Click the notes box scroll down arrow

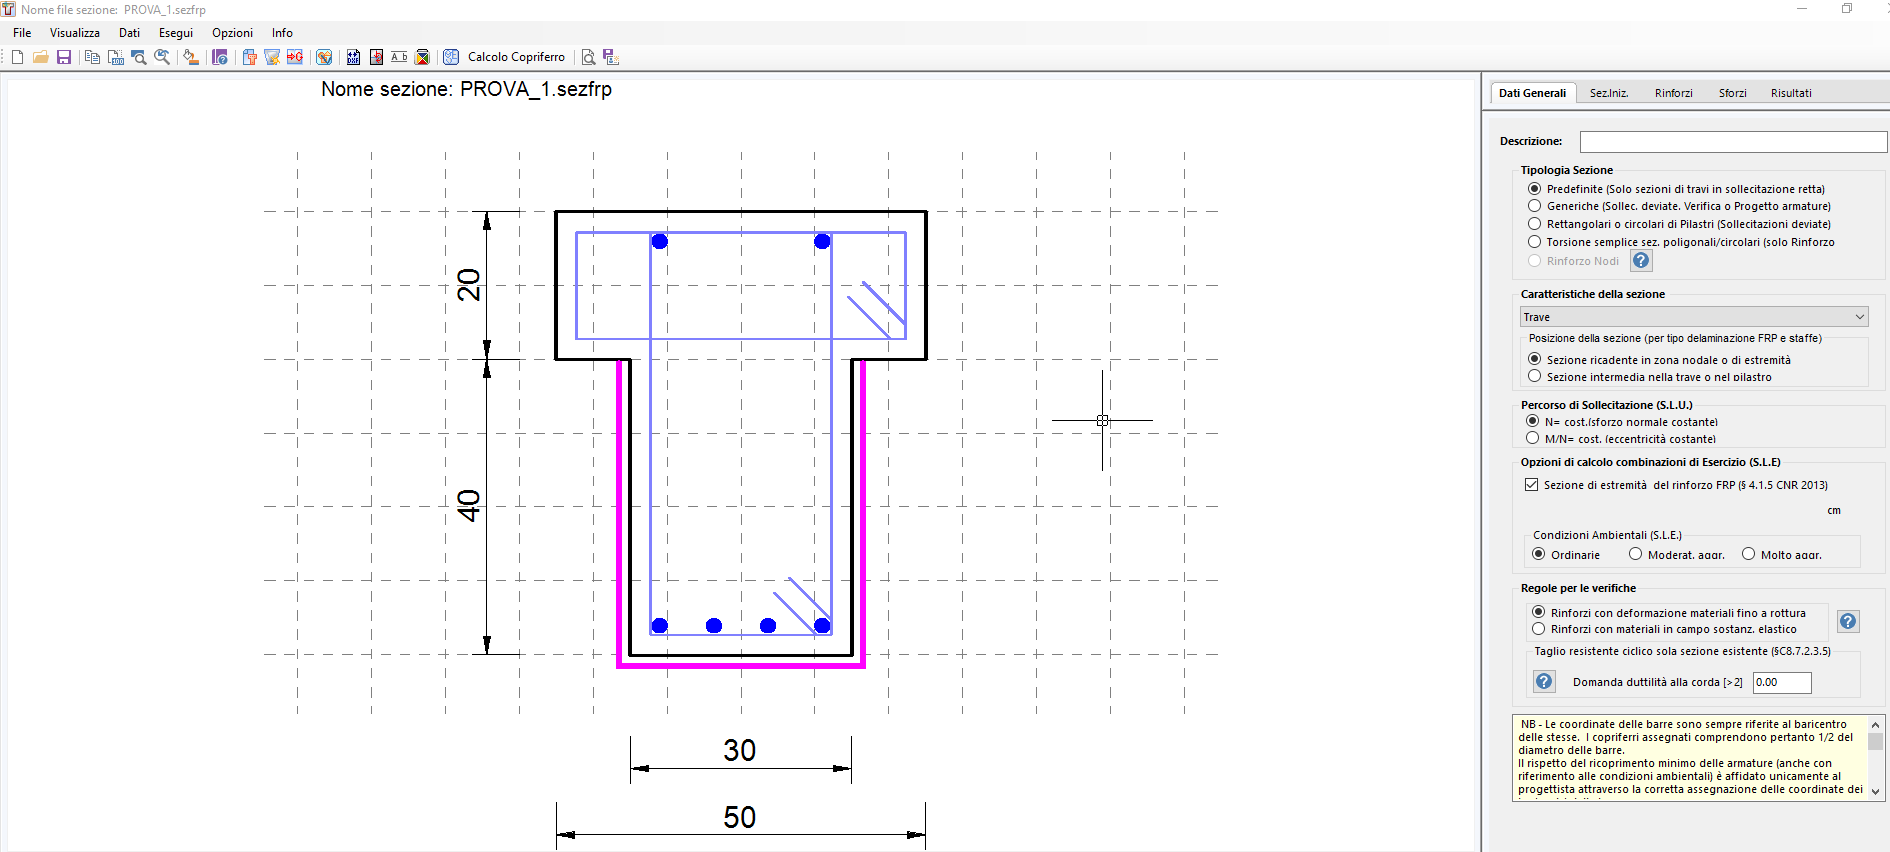tap(1875, 791)
